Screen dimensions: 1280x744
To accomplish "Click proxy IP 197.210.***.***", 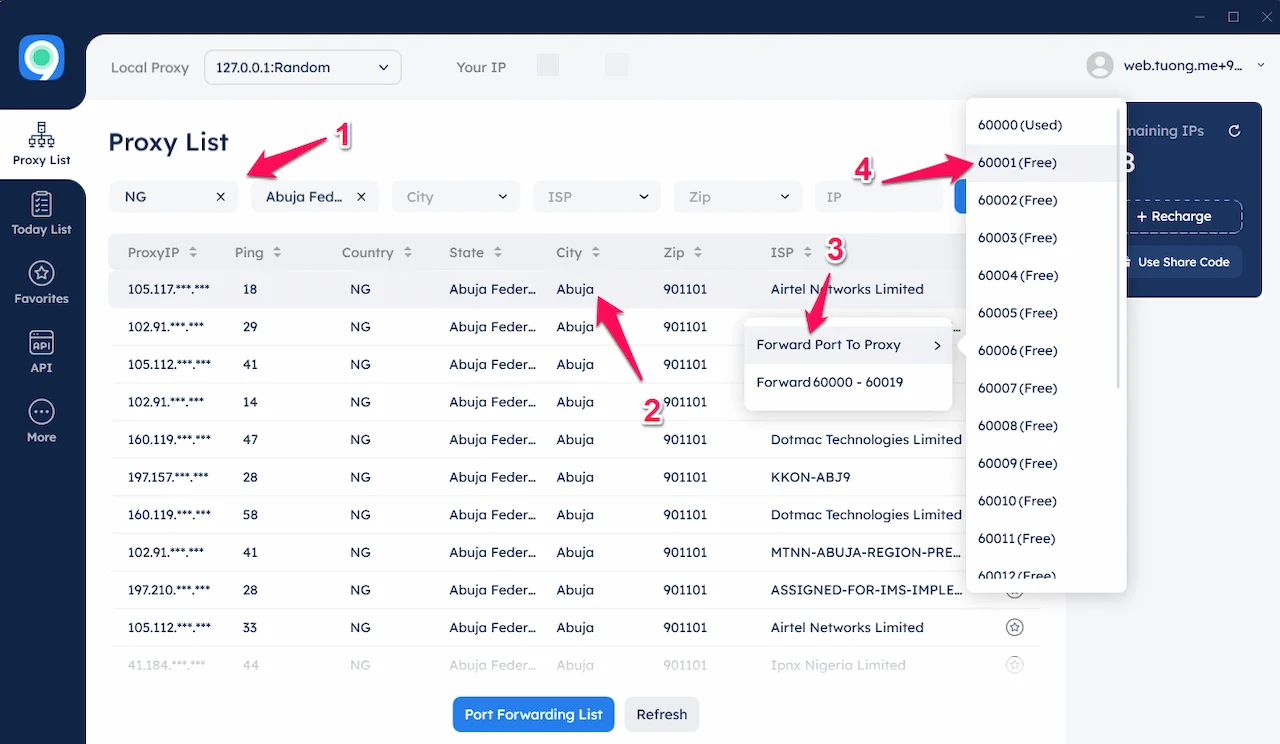I will [169, 590].
